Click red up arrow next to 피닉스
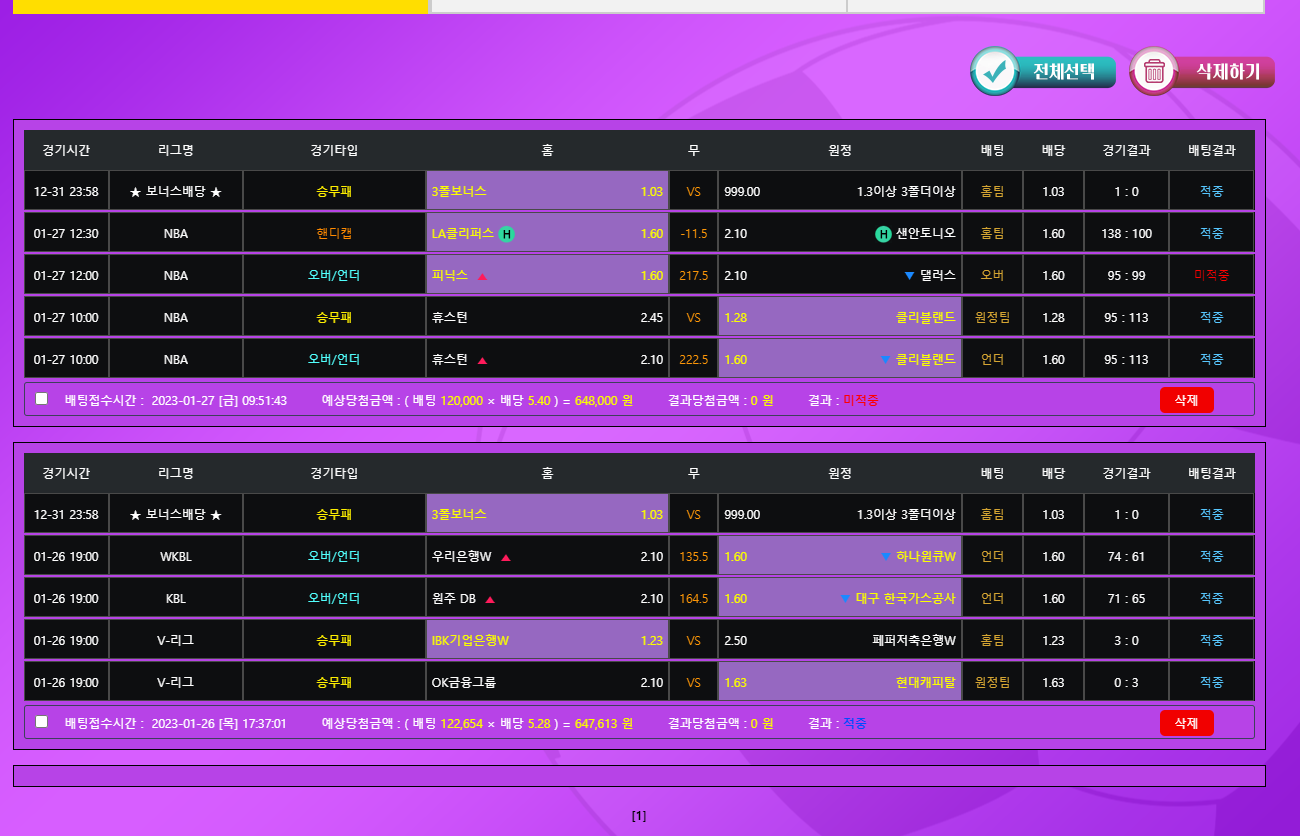Image resolution: width=1300 pixels, height=836 pixels. tap(482, 276)
